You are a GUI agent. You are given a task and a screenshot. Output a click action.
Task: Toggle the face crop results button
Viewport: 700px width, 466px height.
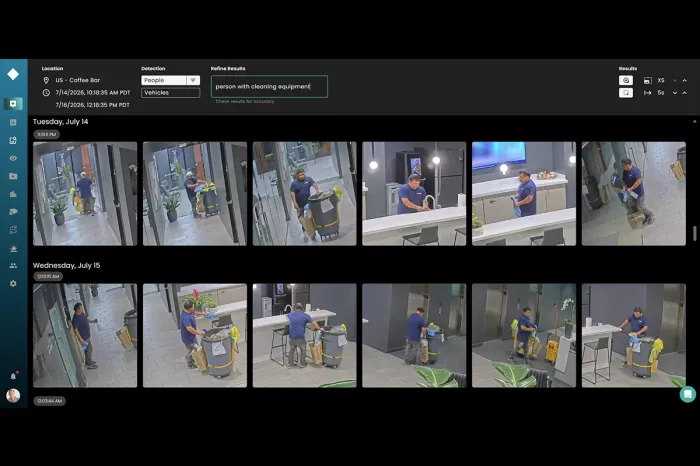point(626,80)
